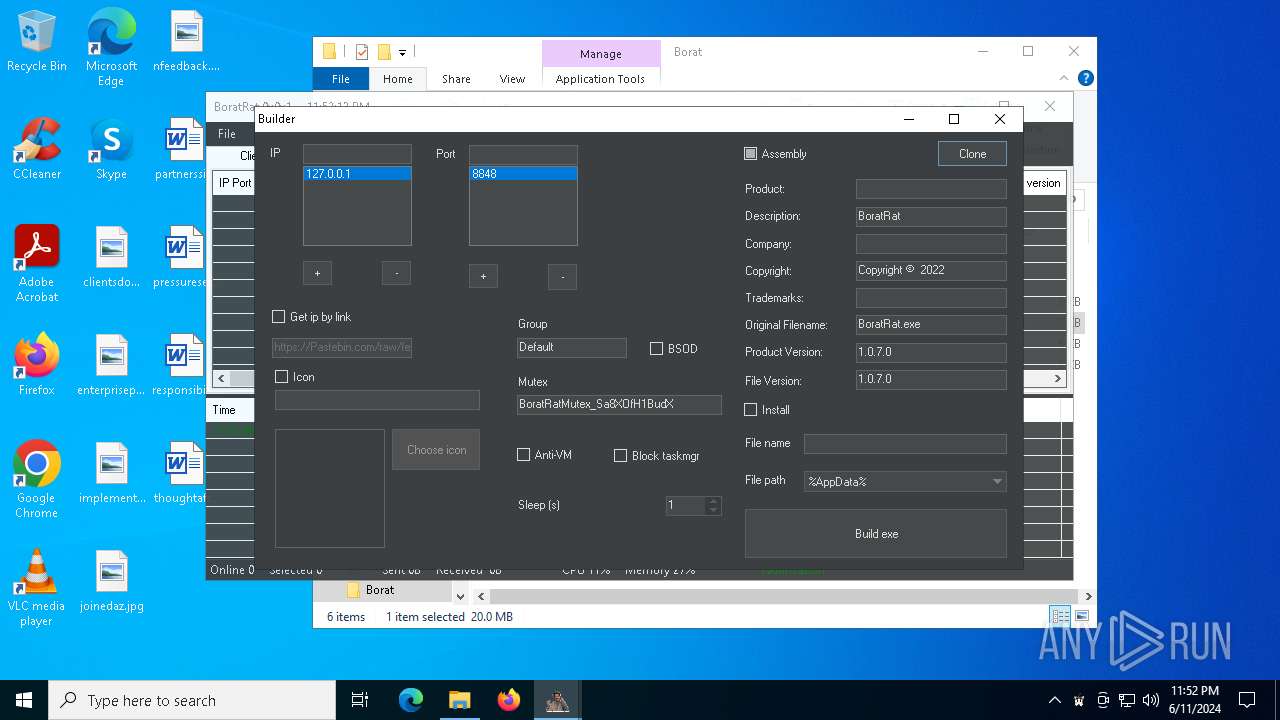Toggle the Assembly checkbox
This screenshot has width=1280, height=720.
point(751,154)
